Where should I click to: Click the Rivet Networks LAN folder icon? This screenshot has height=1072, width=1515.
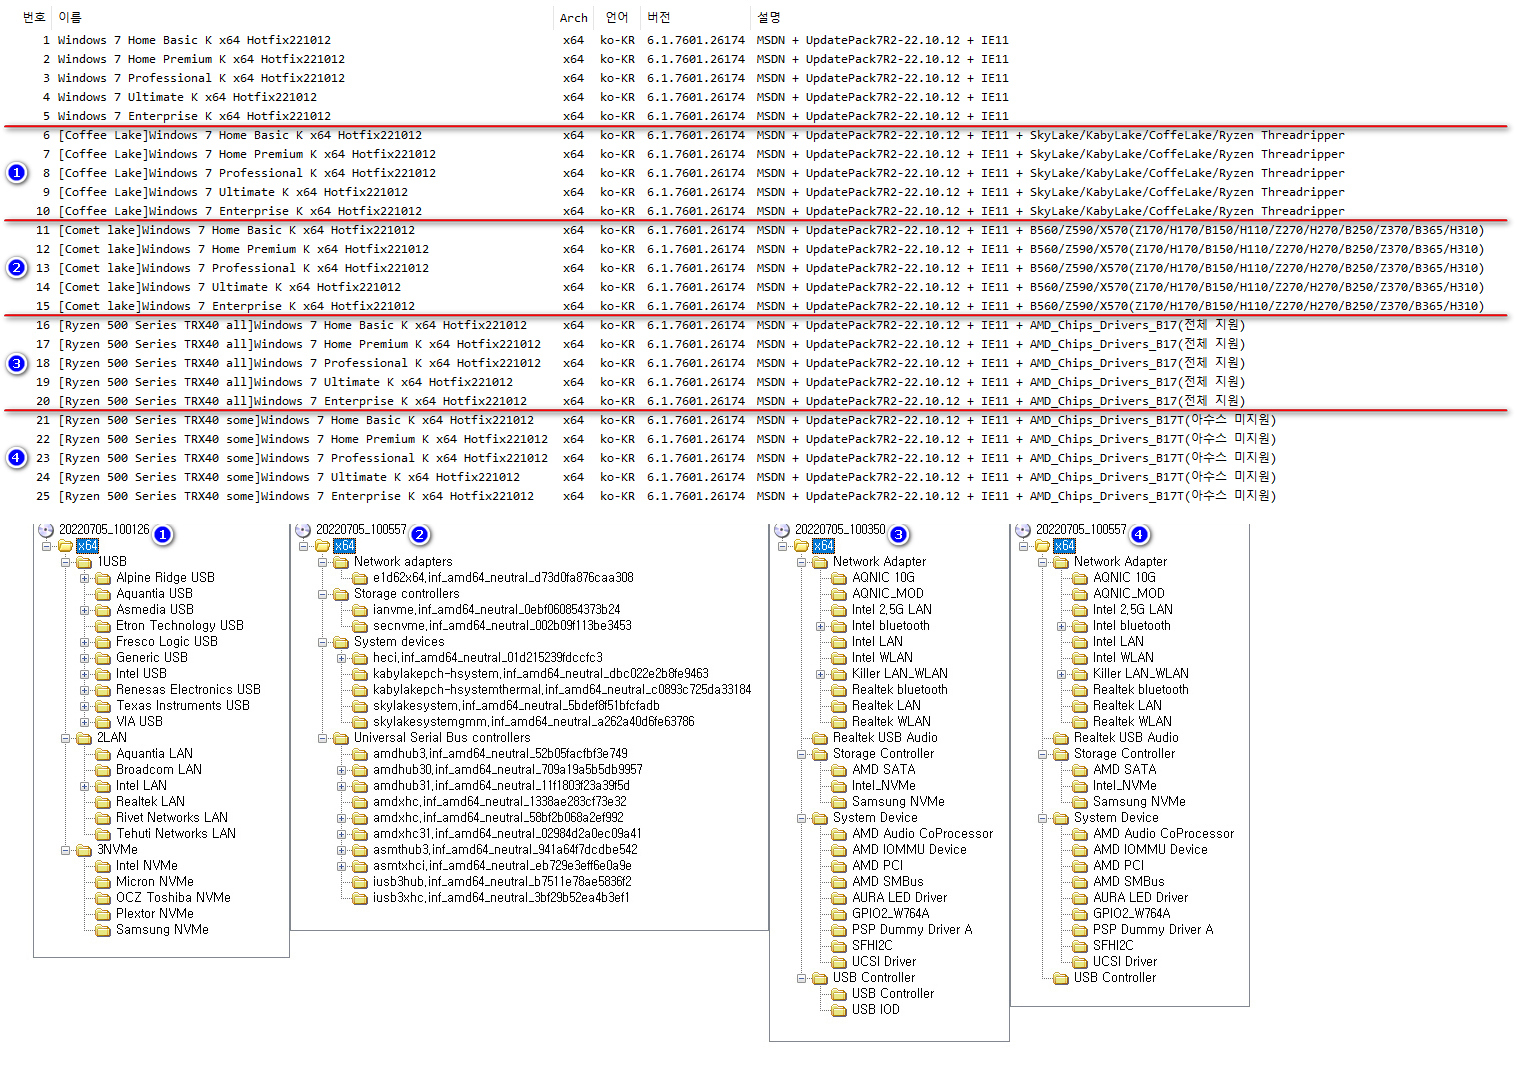[x=103, y=818]
